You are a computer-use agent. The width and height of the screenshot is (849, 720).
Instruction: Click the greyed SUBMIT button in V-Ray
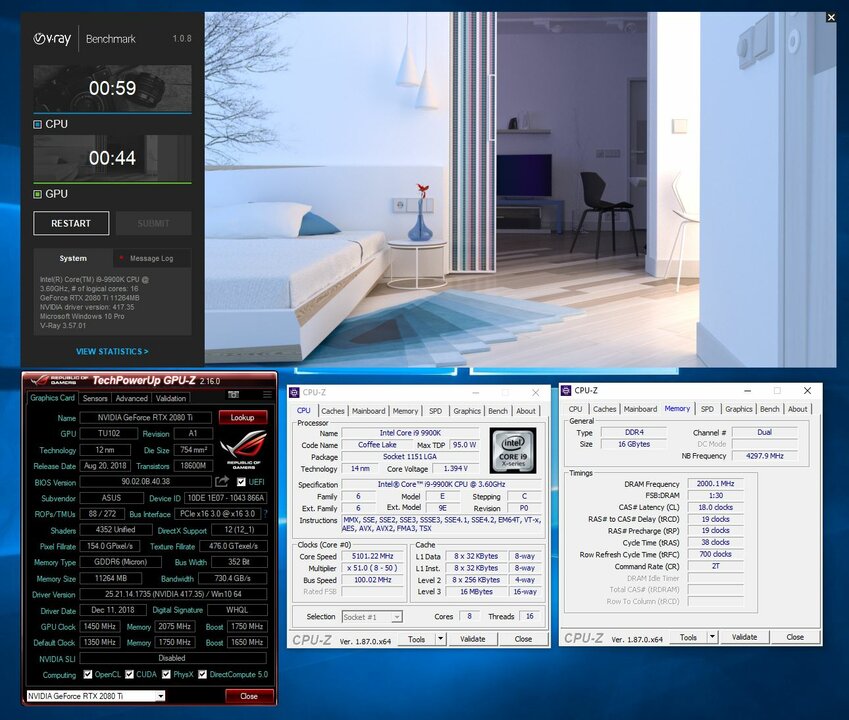click(x=153, y=223)
